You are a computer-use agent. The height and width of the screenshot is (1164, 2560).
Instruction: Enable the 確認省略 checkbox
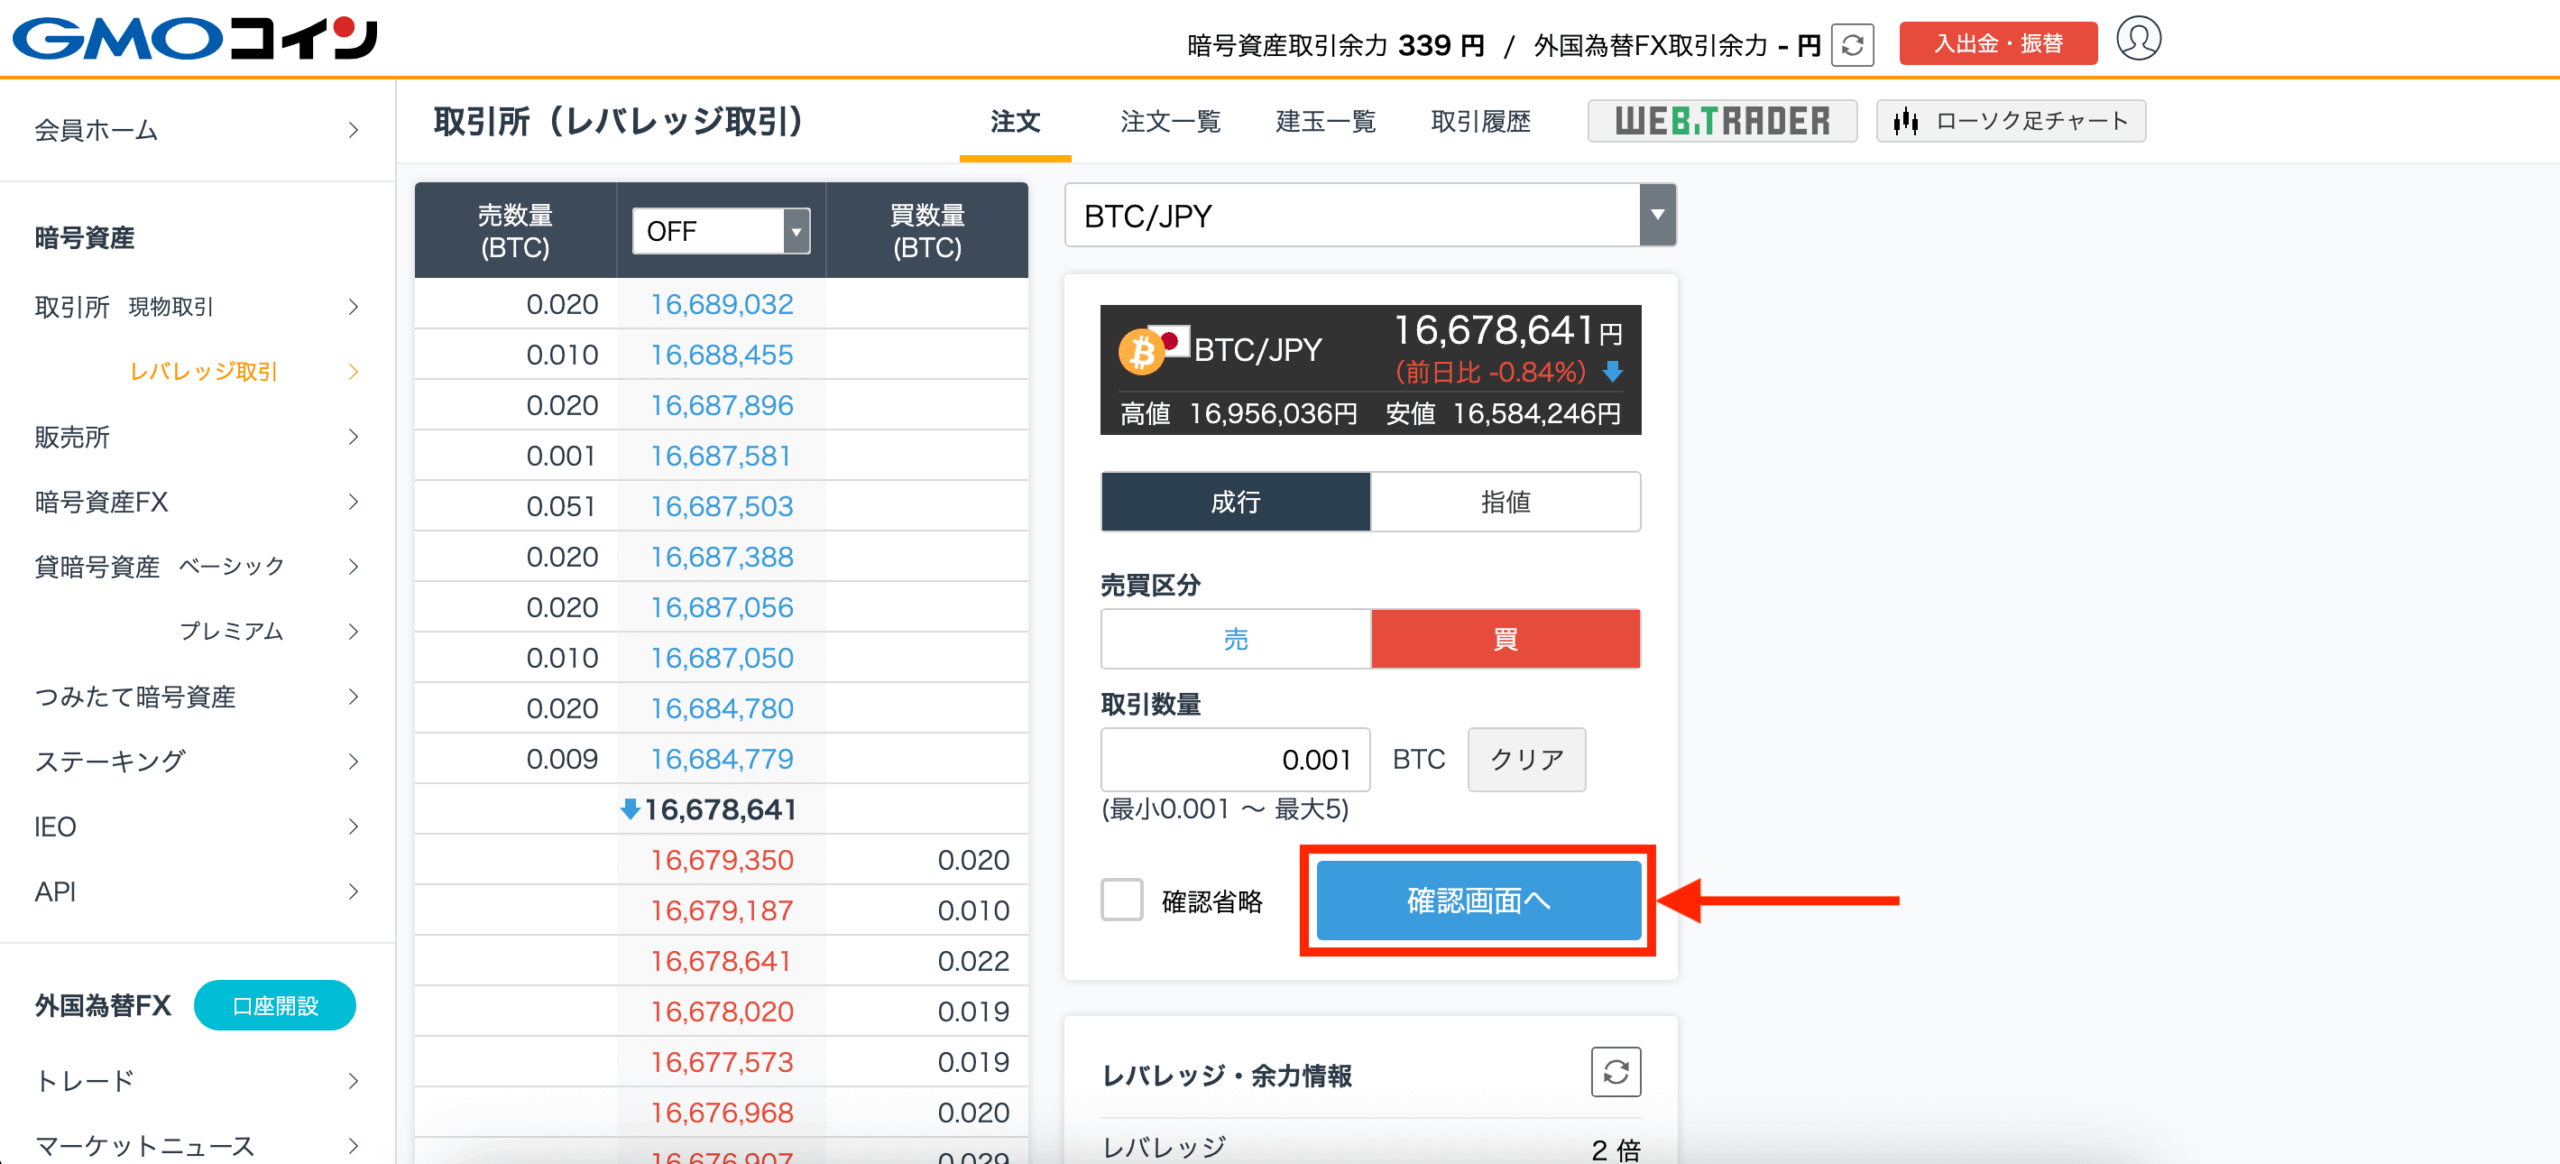tap(1122, 900)
